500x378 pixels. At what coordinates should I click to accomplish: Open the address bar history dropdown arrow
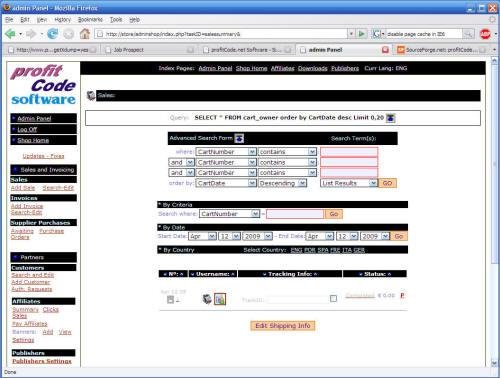(351, 34)
